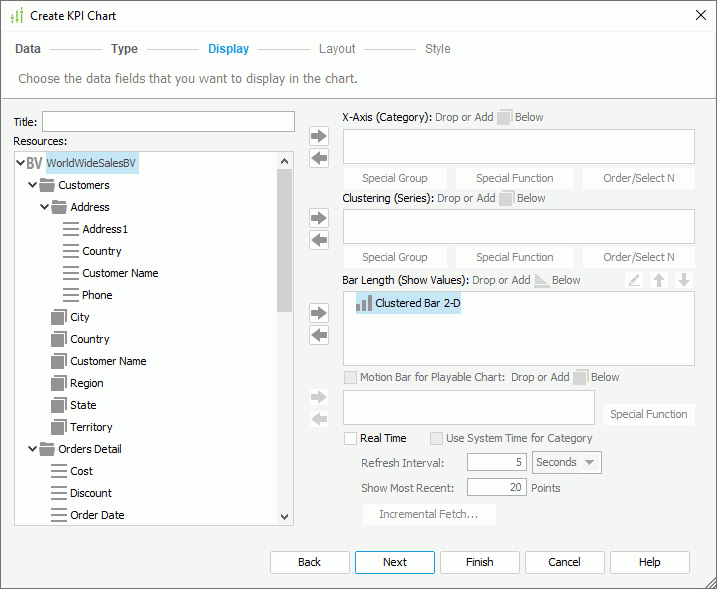Close the Create KPI Chart dialog
Screen dimensions: 717x589
pos(701,15)
